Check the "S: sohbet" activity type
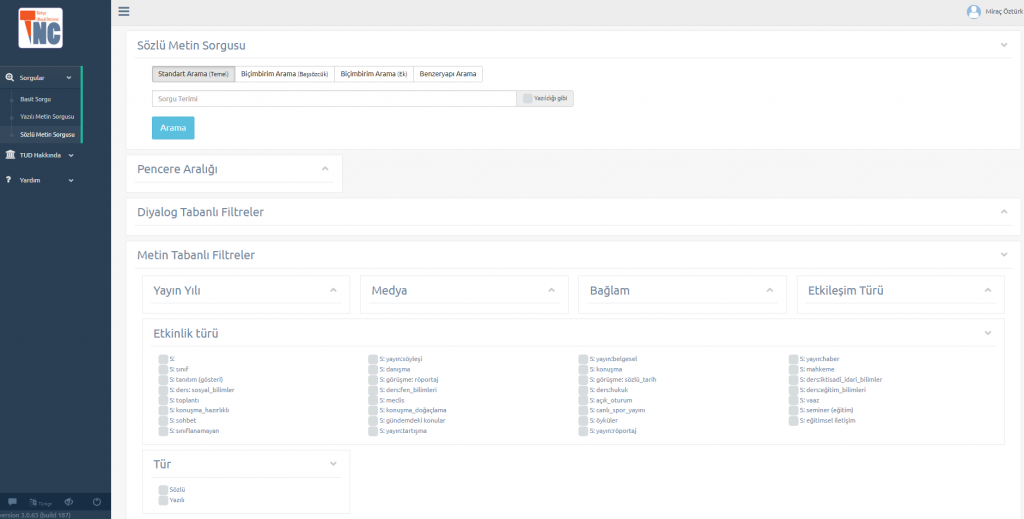The image size is (1024, 519). point(163,421)
